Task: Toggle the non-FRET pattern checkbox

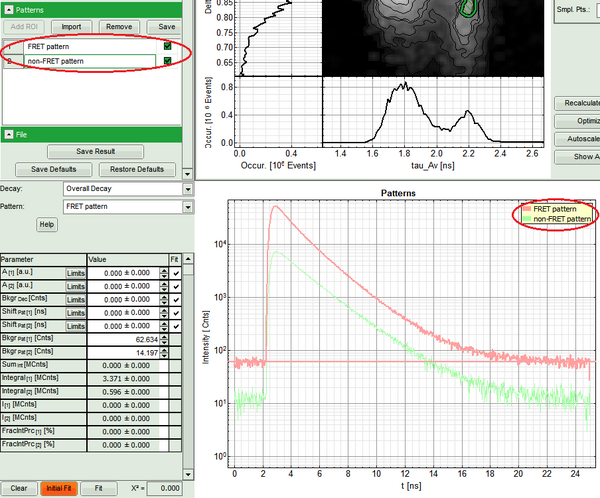Action: [167, 61]
